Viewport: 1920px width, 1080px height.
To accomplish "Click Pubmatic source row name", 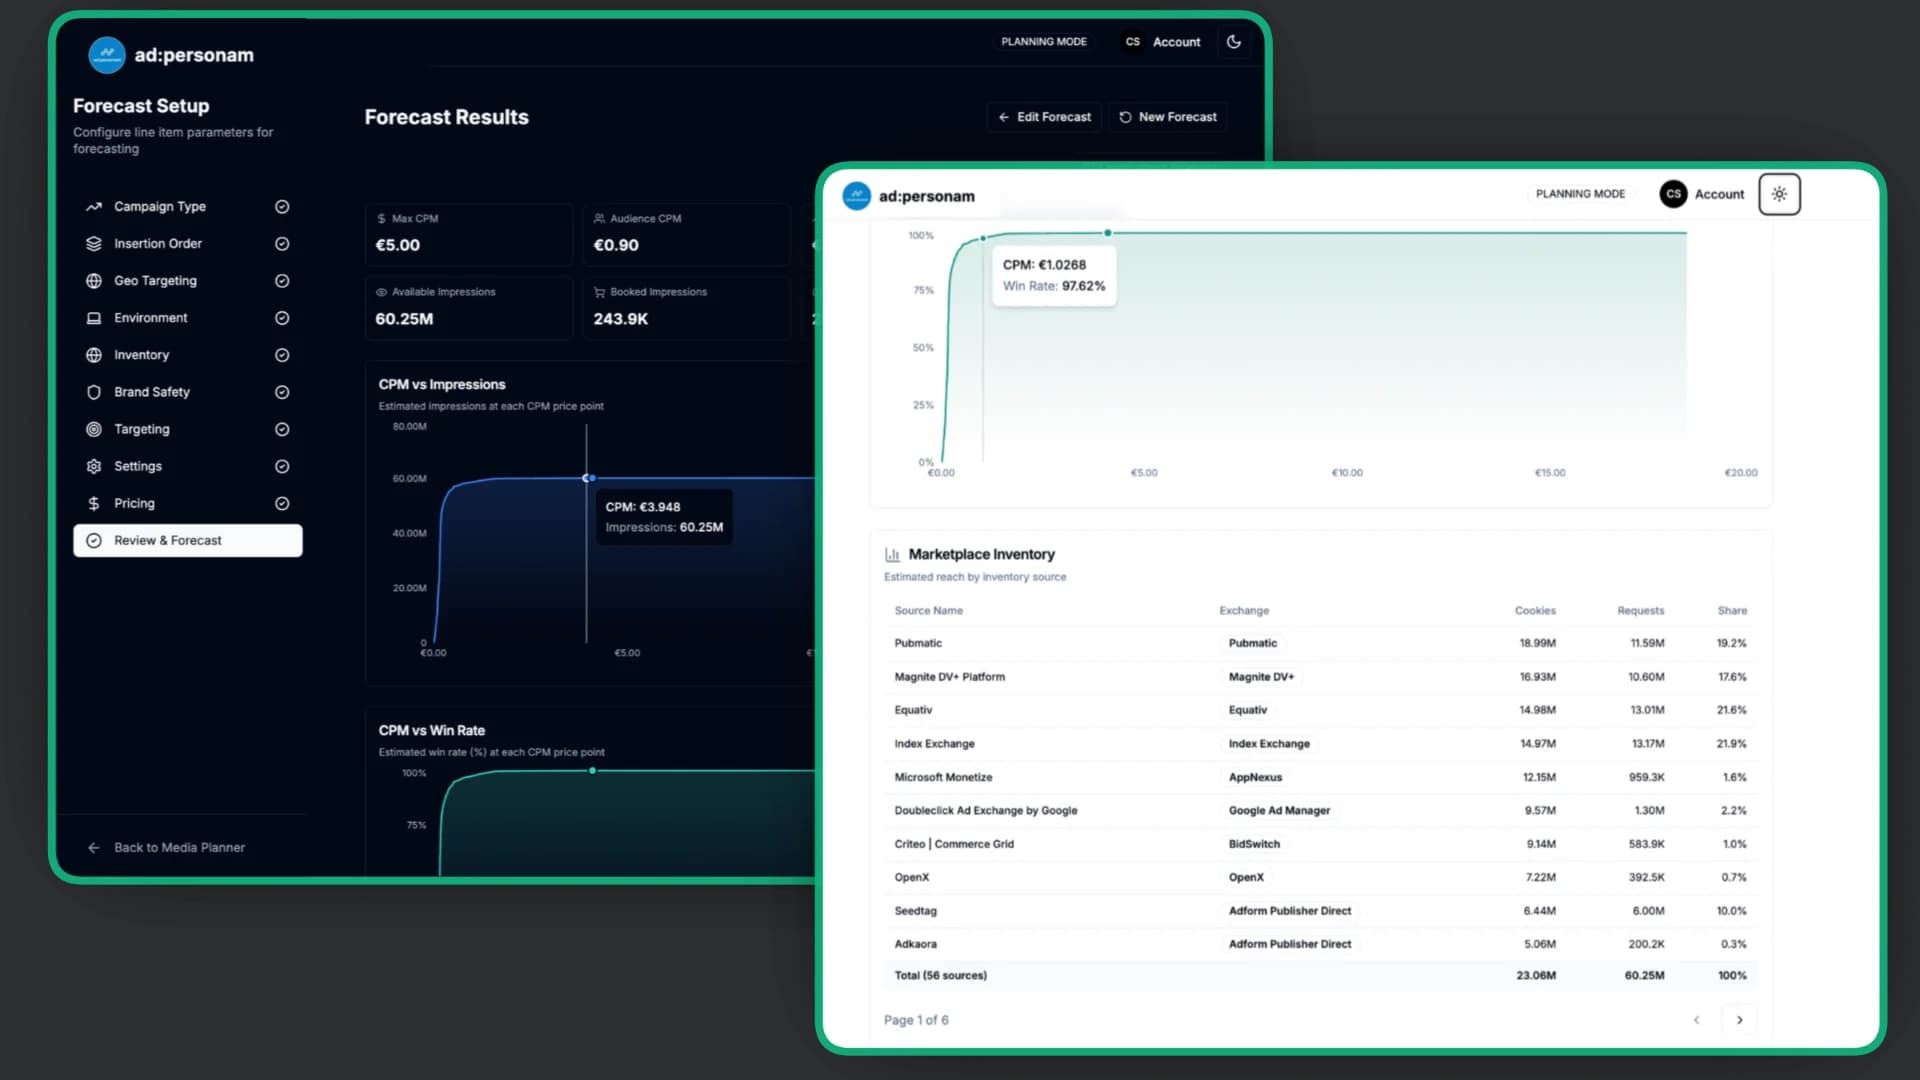I will tap(918, 643).
